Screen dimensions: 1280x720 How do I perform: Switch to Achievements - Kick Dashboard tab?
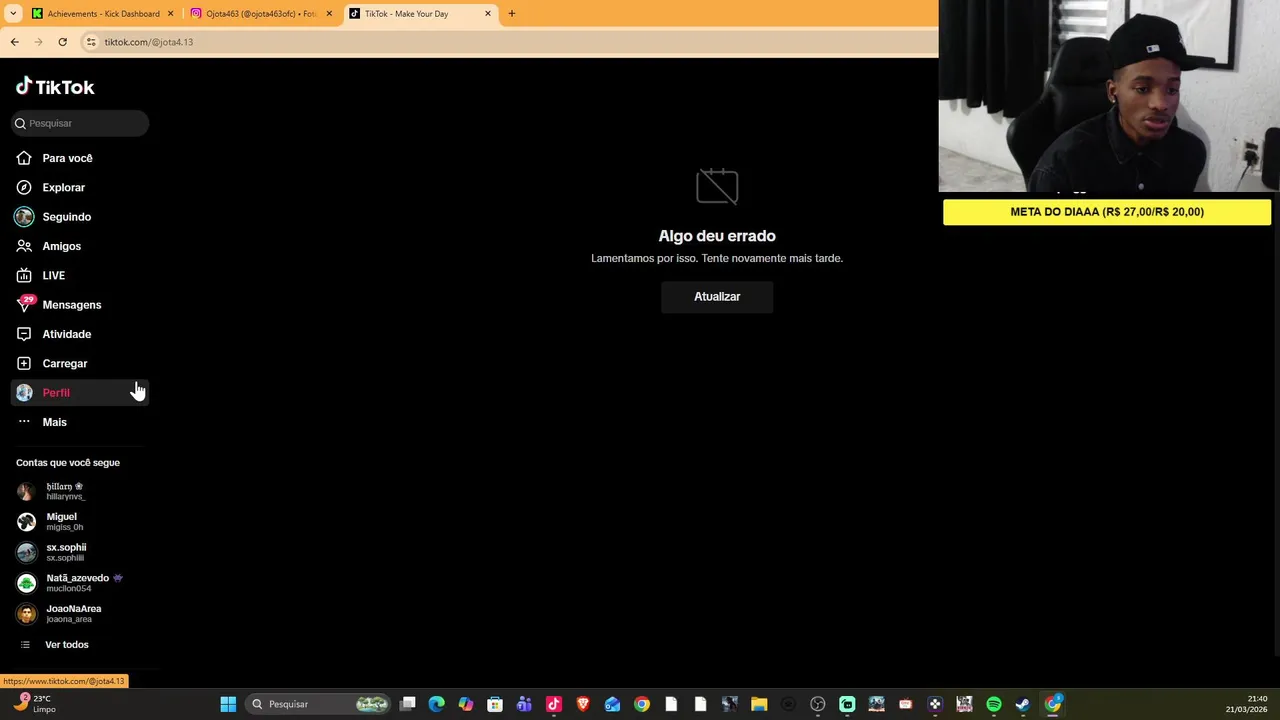pyautogui.click(x=103, y=14)
